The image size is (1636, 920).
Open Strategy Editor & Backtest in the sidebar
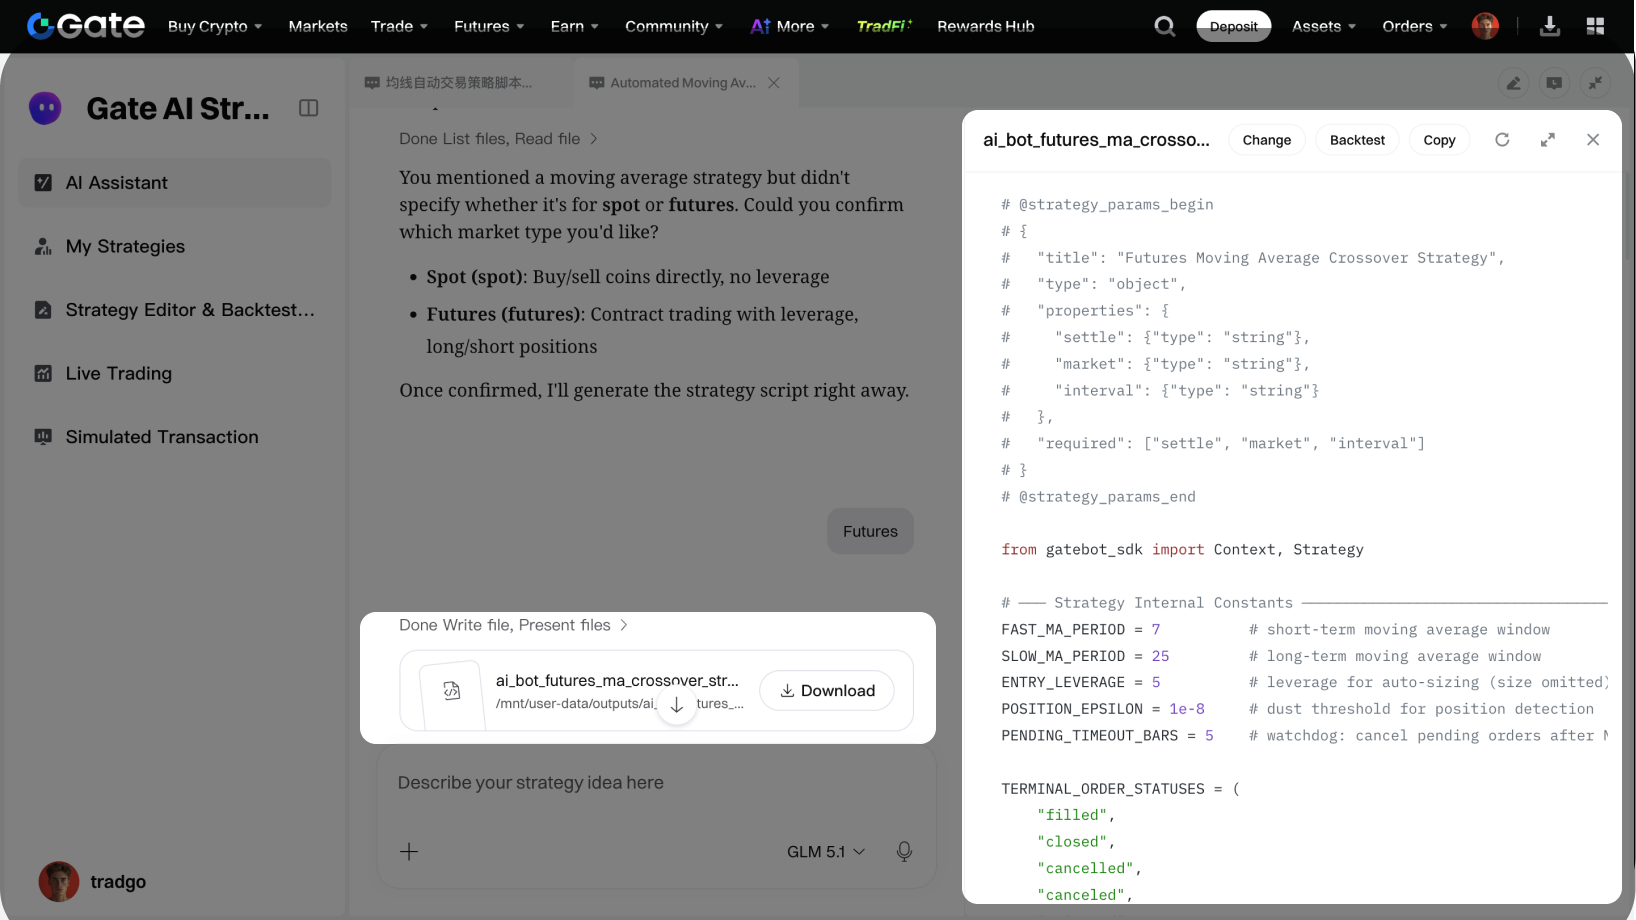(x=175, y=310)
